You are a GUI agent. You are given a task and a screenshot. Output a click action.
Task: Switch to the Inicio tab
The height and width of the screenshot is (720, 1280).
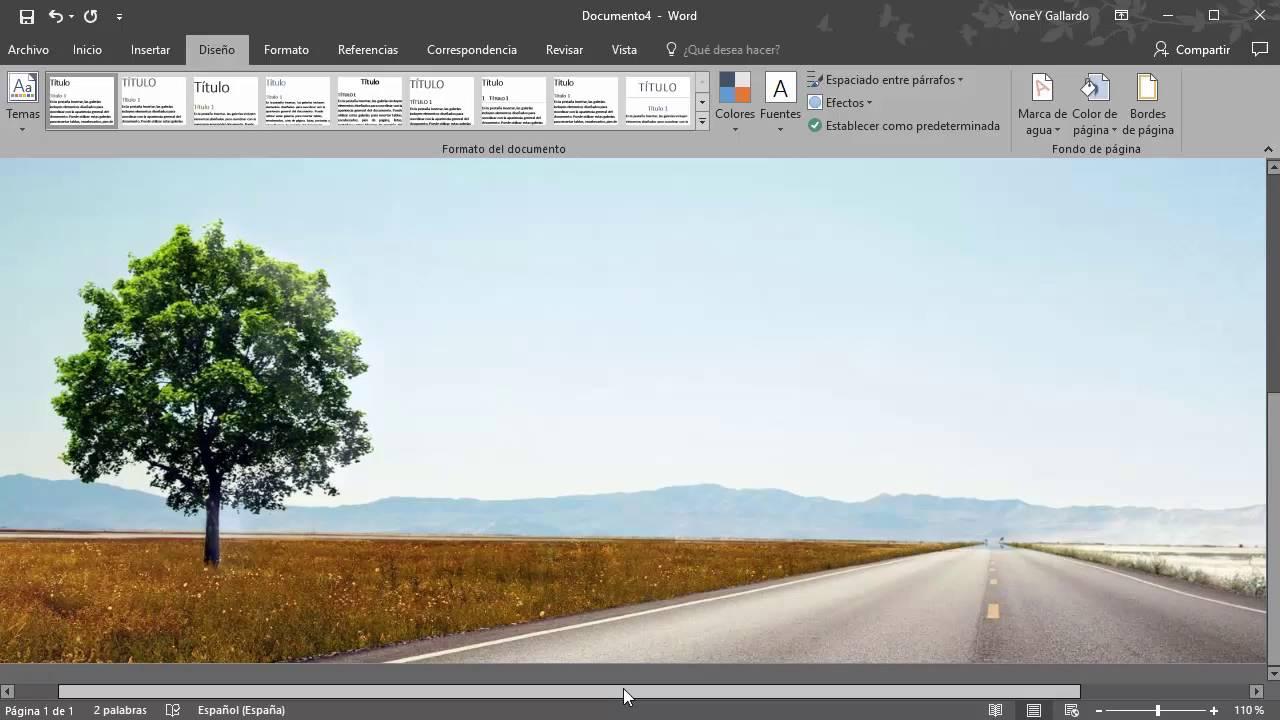tap(87, 50)
